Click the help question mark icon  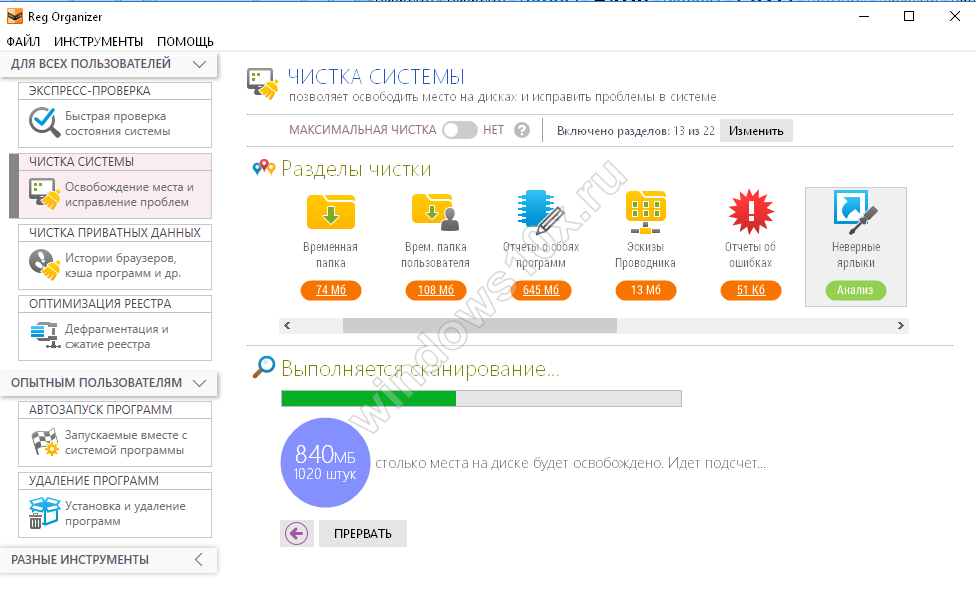pyautogui.click(x=521, y=130)
